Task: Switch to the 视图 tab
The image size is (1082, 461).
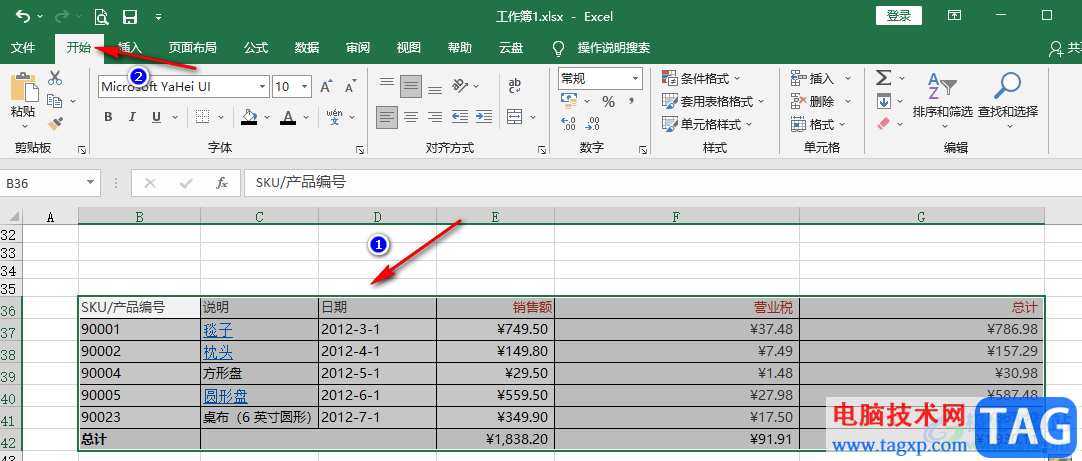Action: point(409,48)
